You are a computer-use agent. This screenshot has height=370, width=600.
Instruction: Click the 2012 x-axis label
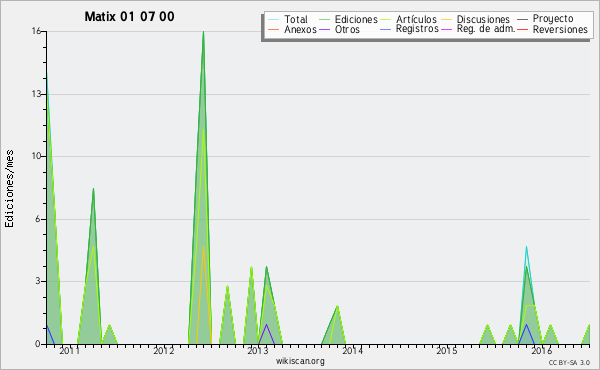coord(164,350)
